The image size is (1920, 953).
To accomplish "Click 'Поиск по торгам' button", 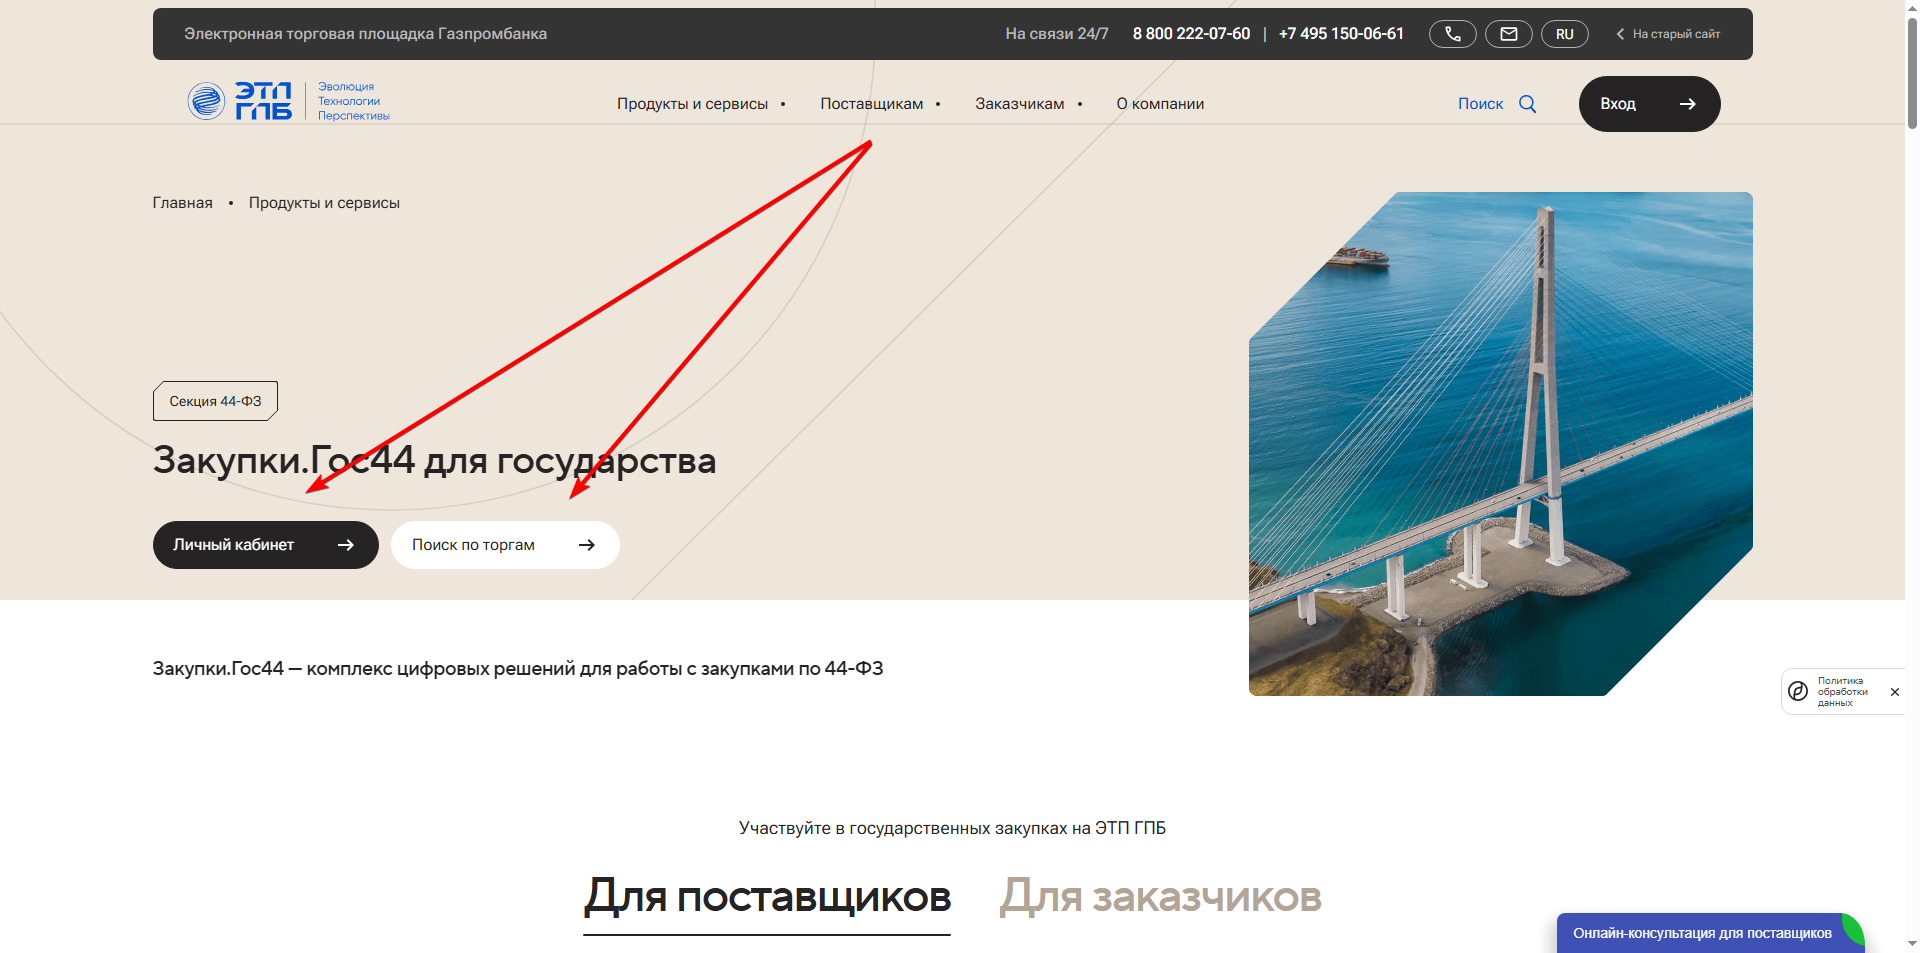I will coord(505,545).
